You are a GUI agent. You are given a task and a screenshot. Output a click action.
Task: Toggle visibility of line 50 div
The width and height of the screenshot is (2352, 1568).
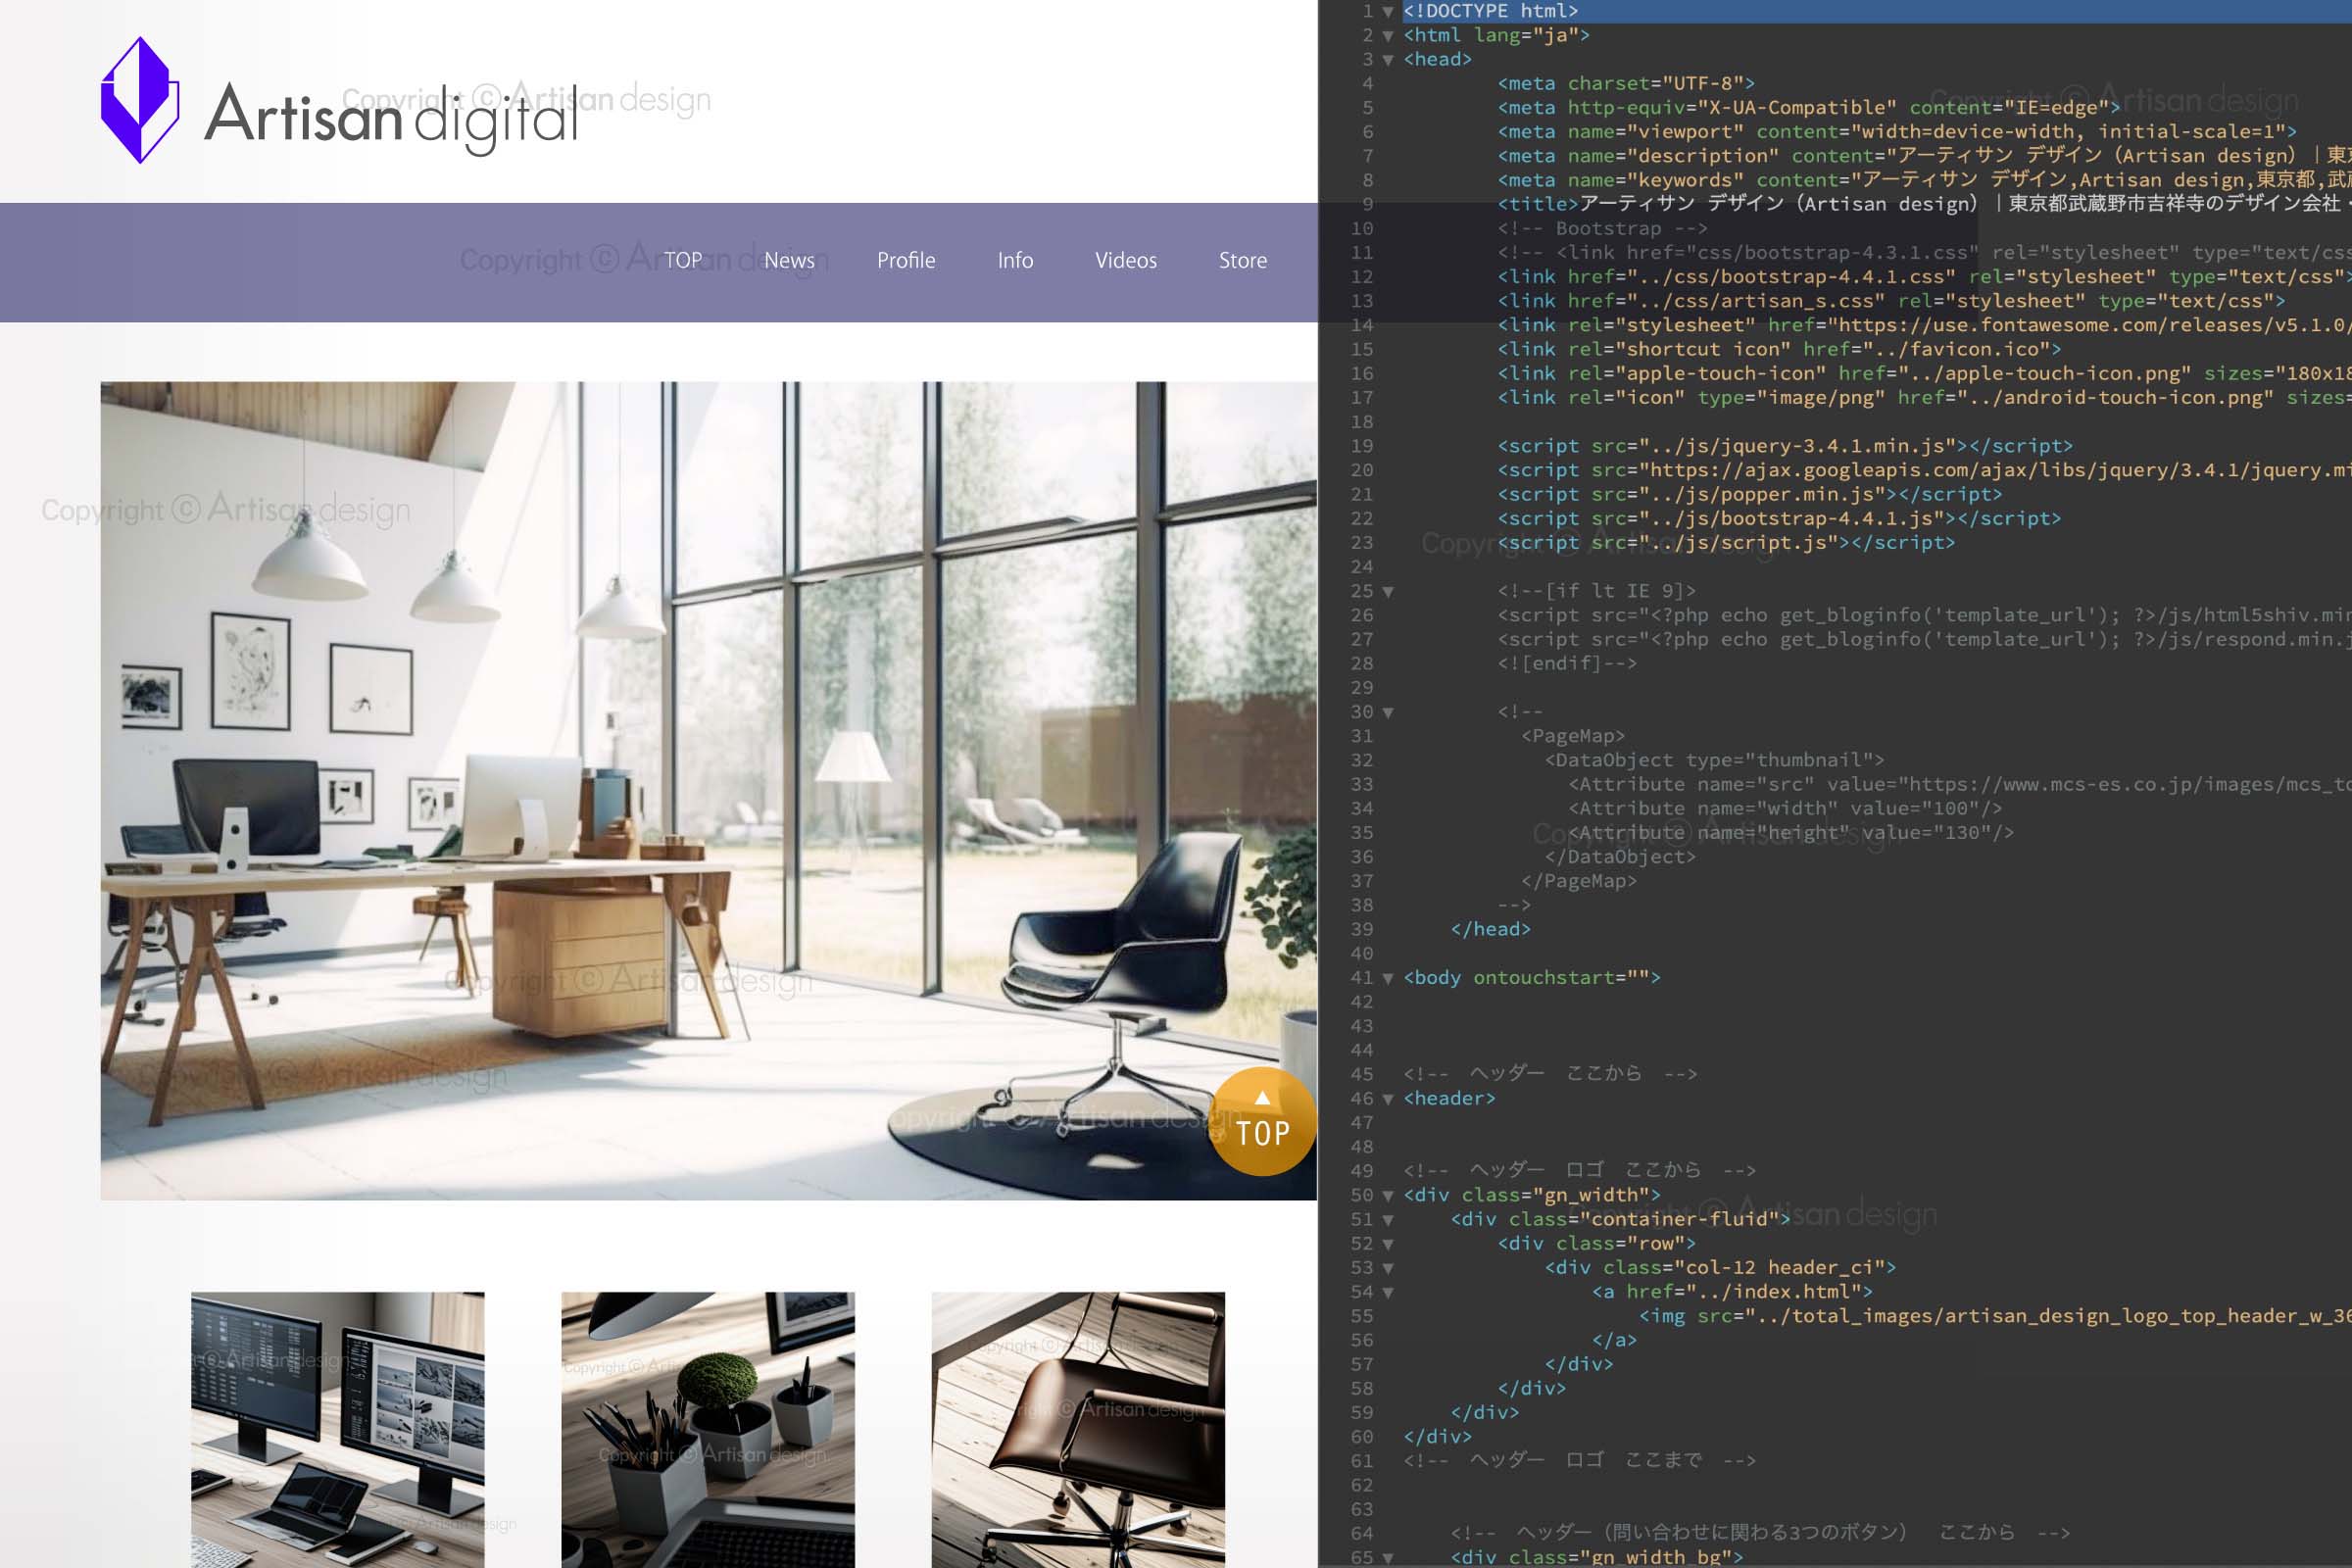tap(1390, 1194)
